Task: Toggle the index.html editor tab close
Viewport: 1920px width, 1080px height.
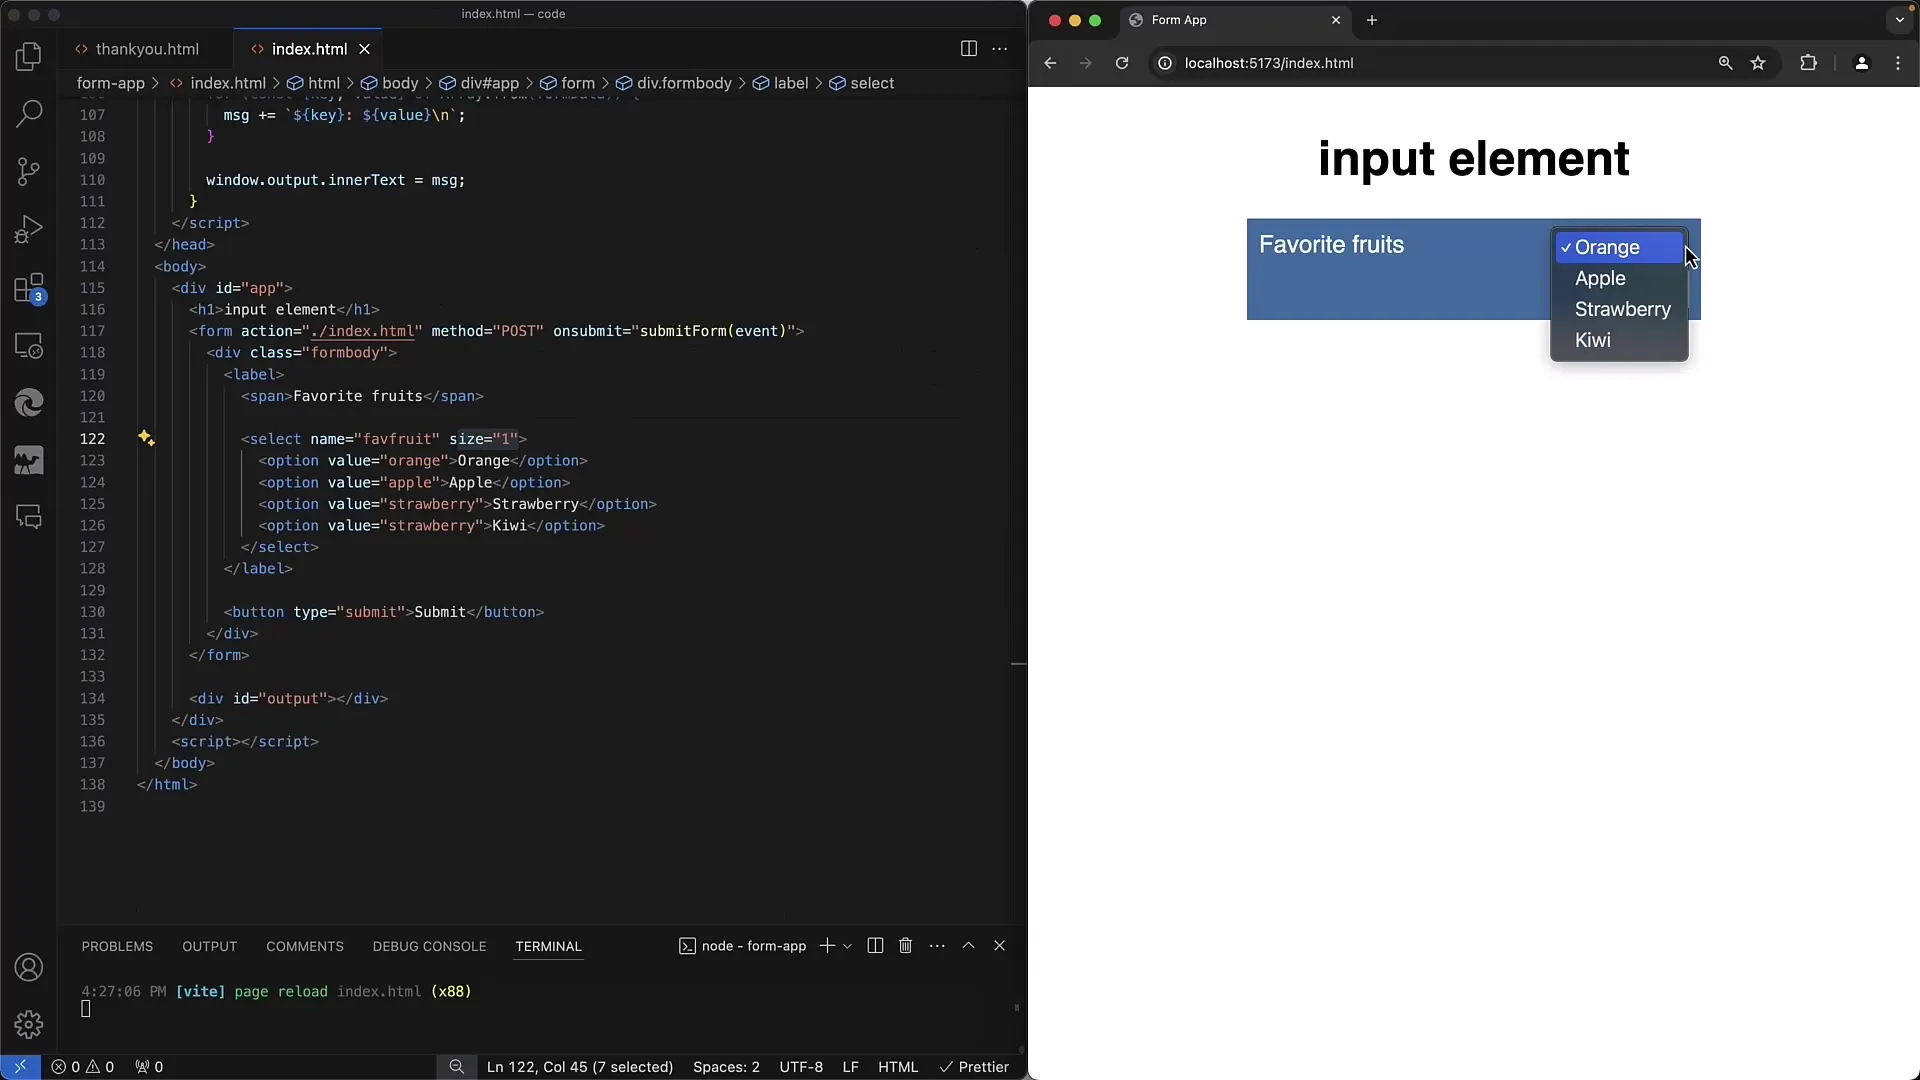Action: click(x=364, y=49)
